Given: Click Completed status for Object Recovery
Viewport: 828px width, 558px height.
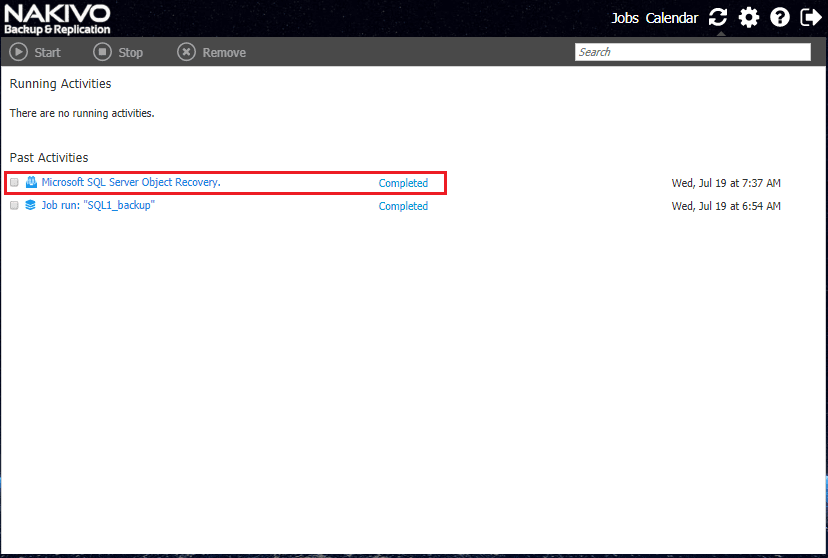Looking at the screenshot, I should [403, 183].
